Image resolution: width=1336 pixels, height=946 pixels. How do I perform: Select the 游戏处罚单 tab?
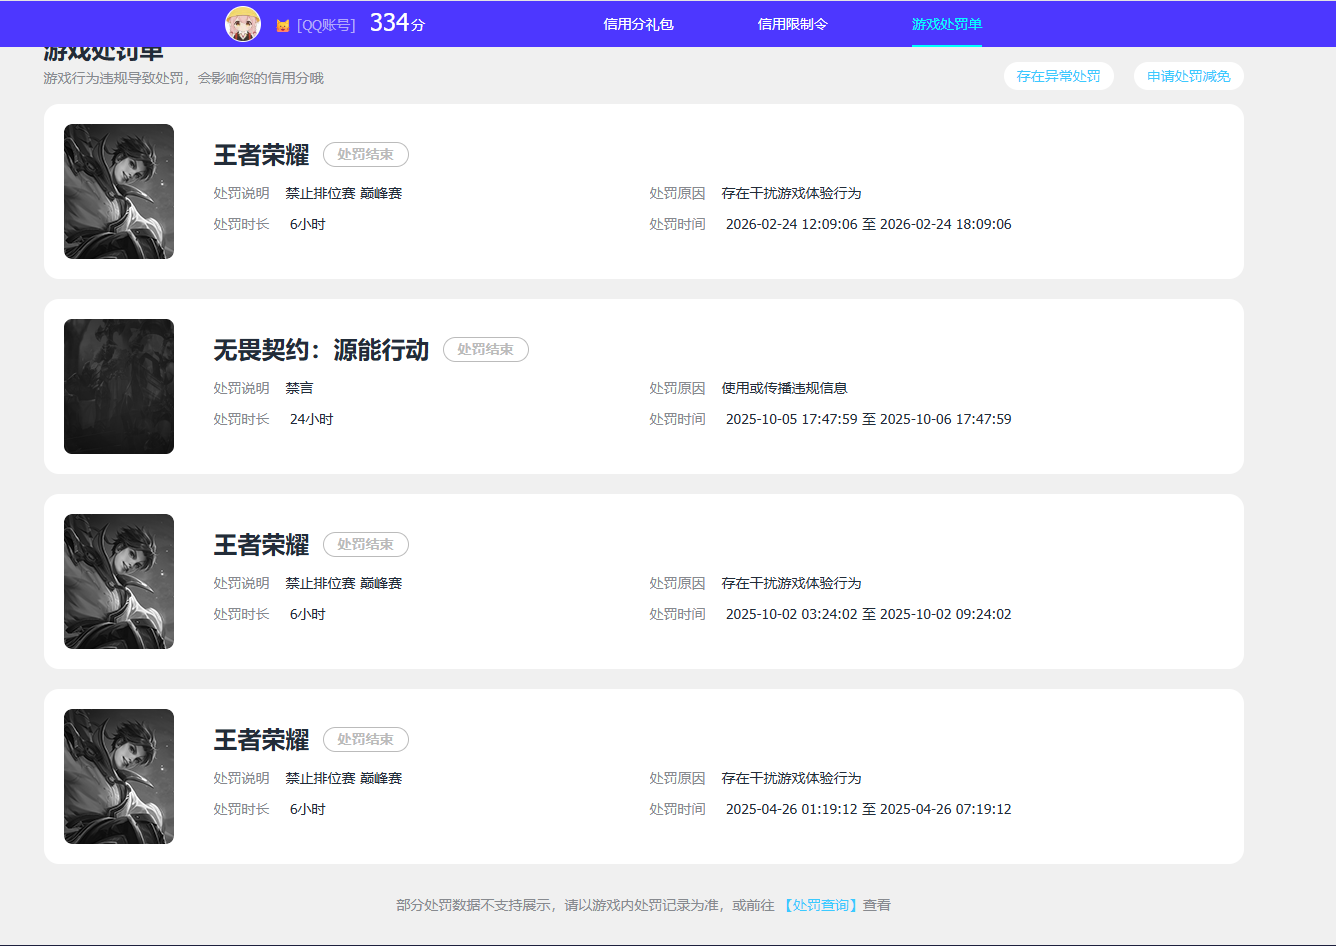point(947,24)
